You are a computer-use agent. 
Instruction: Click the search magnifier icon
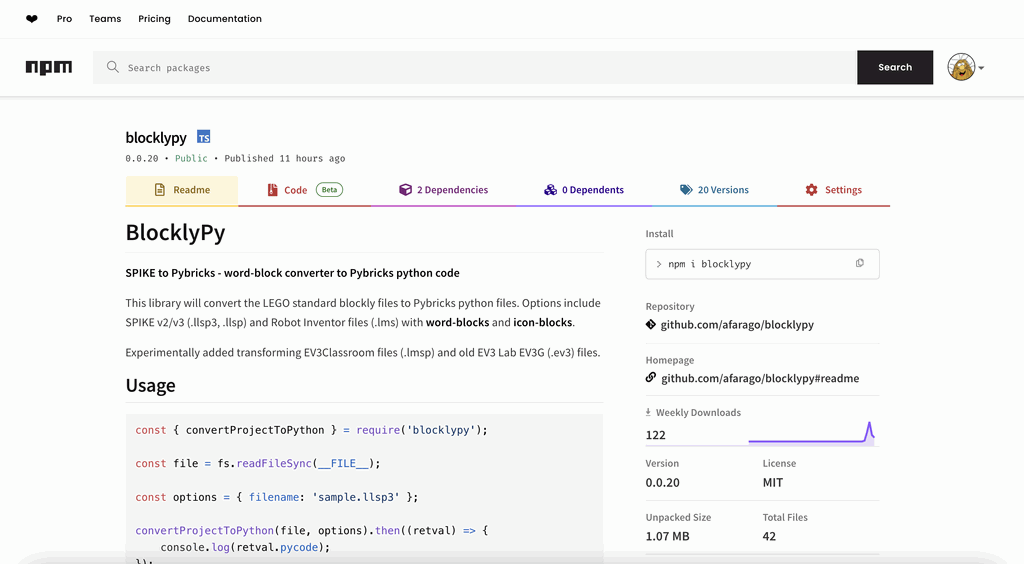(x=113, y=67)
